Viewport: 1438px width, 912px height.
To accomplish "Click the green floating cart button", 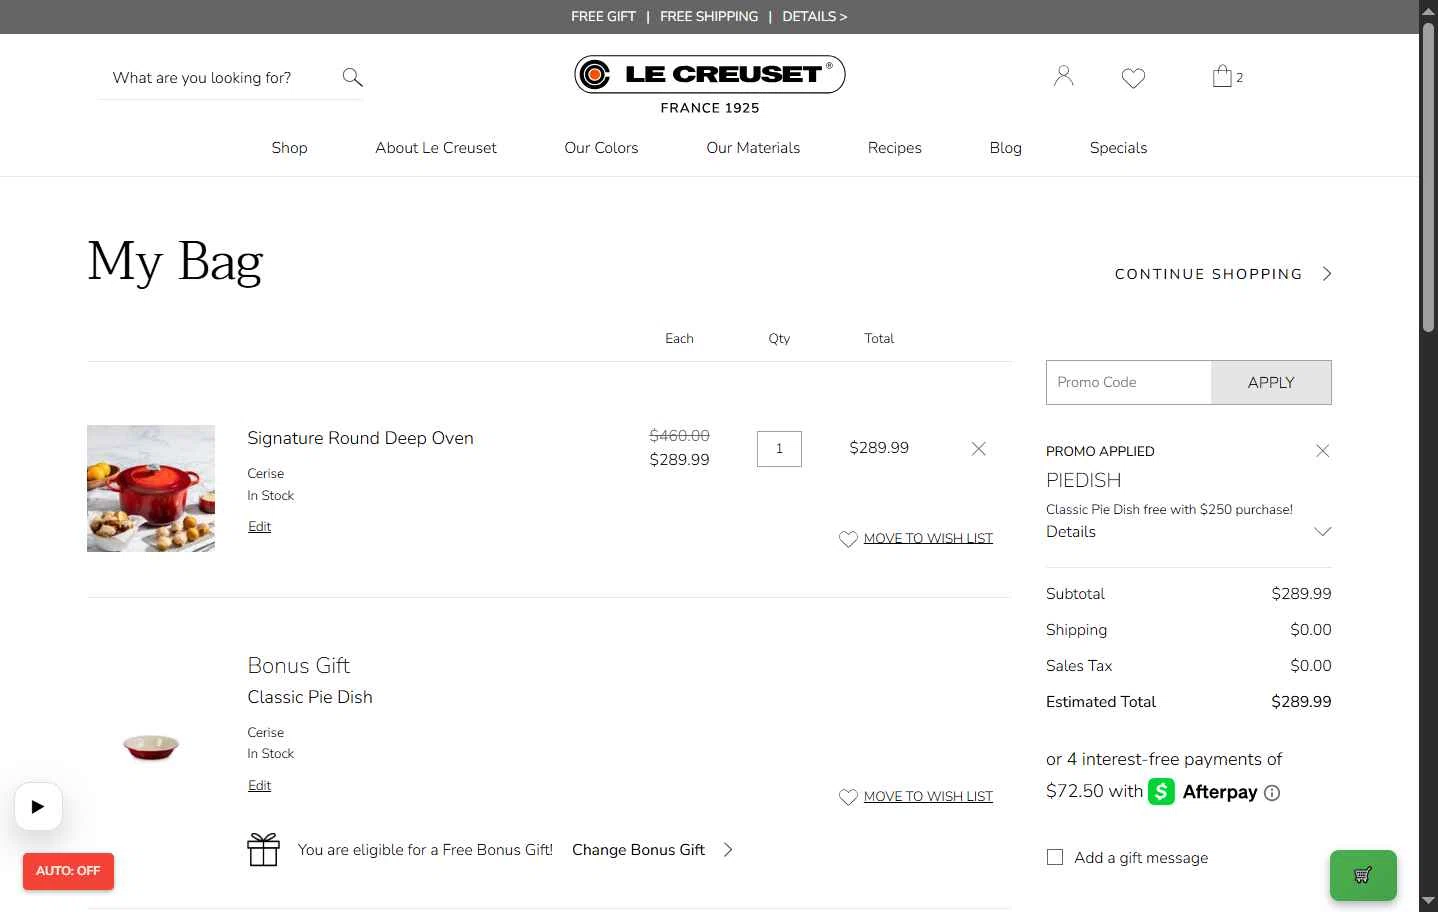I will [1363, 875].
